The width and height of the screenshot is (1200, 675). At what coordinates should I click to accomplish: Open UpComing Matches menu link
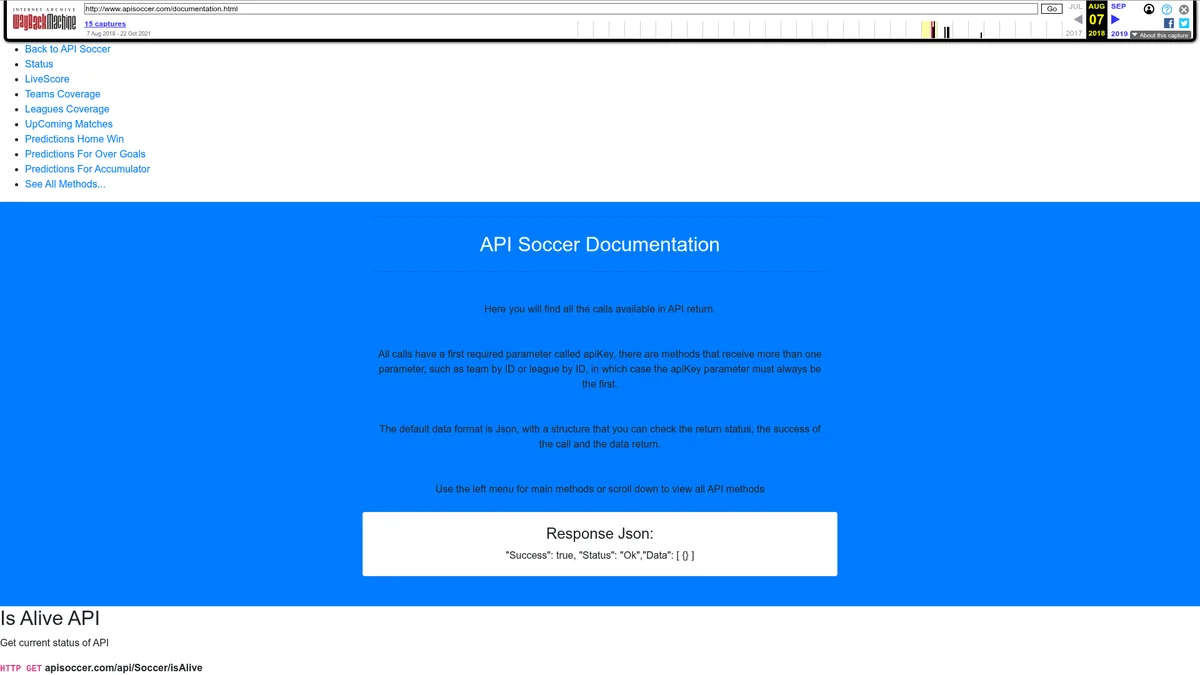point(69,124)
